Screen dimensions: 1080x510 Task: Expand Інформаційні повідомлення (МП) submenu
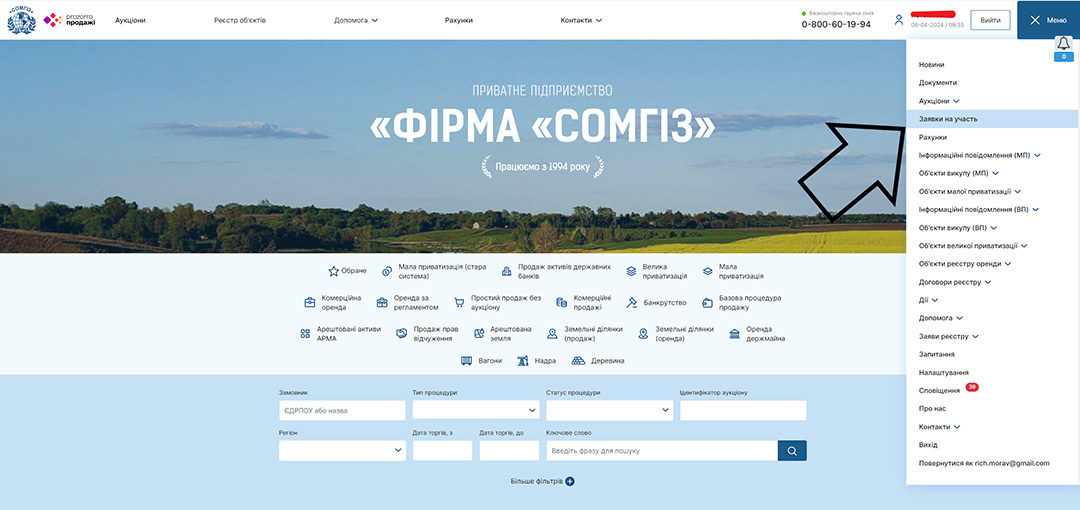pyautogui.click(x=979, y=155)
